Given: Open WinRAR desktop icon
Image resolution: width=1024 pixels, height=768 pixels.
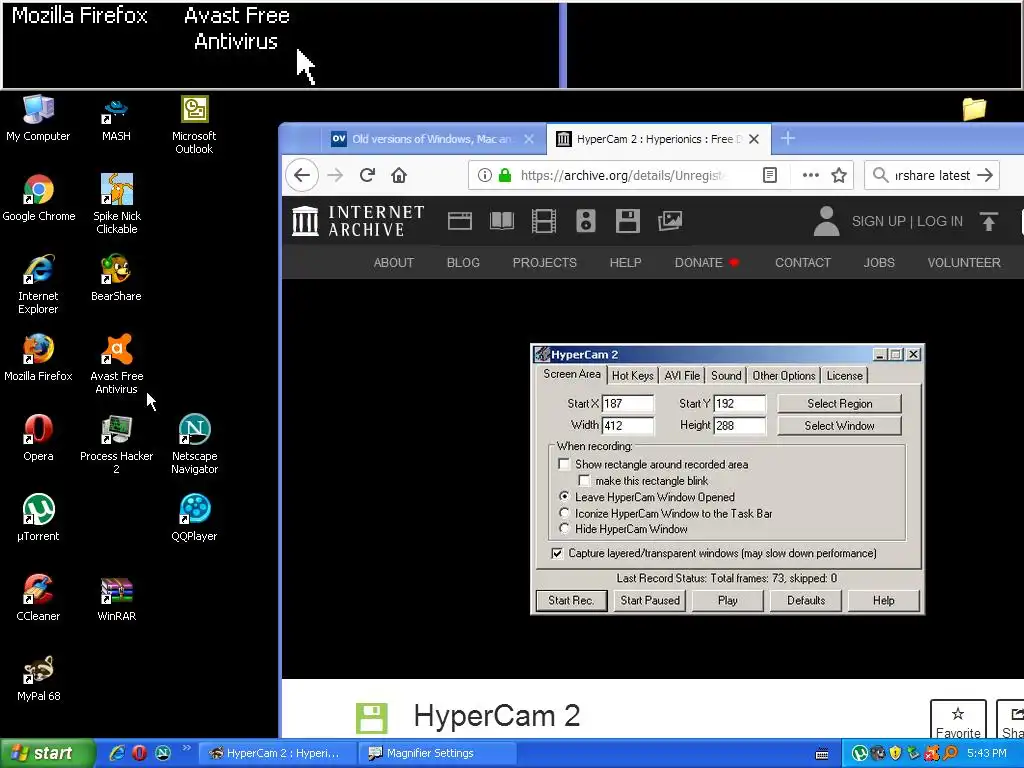Looking at the screenshot, I should pyautogui.click(x=116, y=598).
